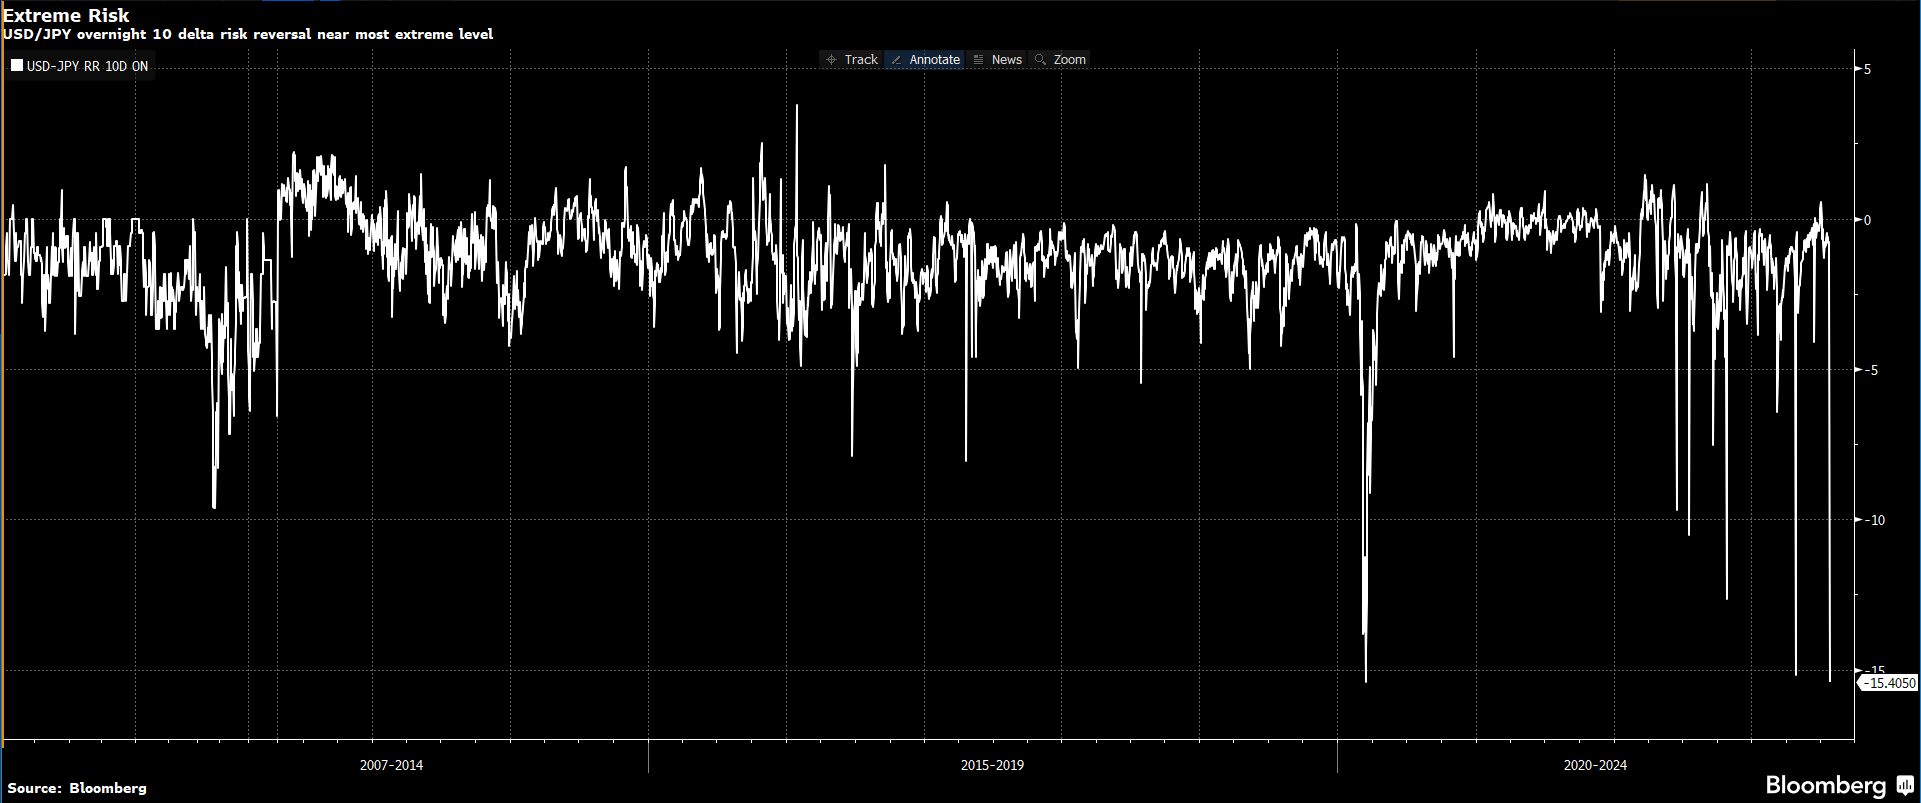Click the Extreme Risk chart title

pyautogui.click(x=66, y=15)
